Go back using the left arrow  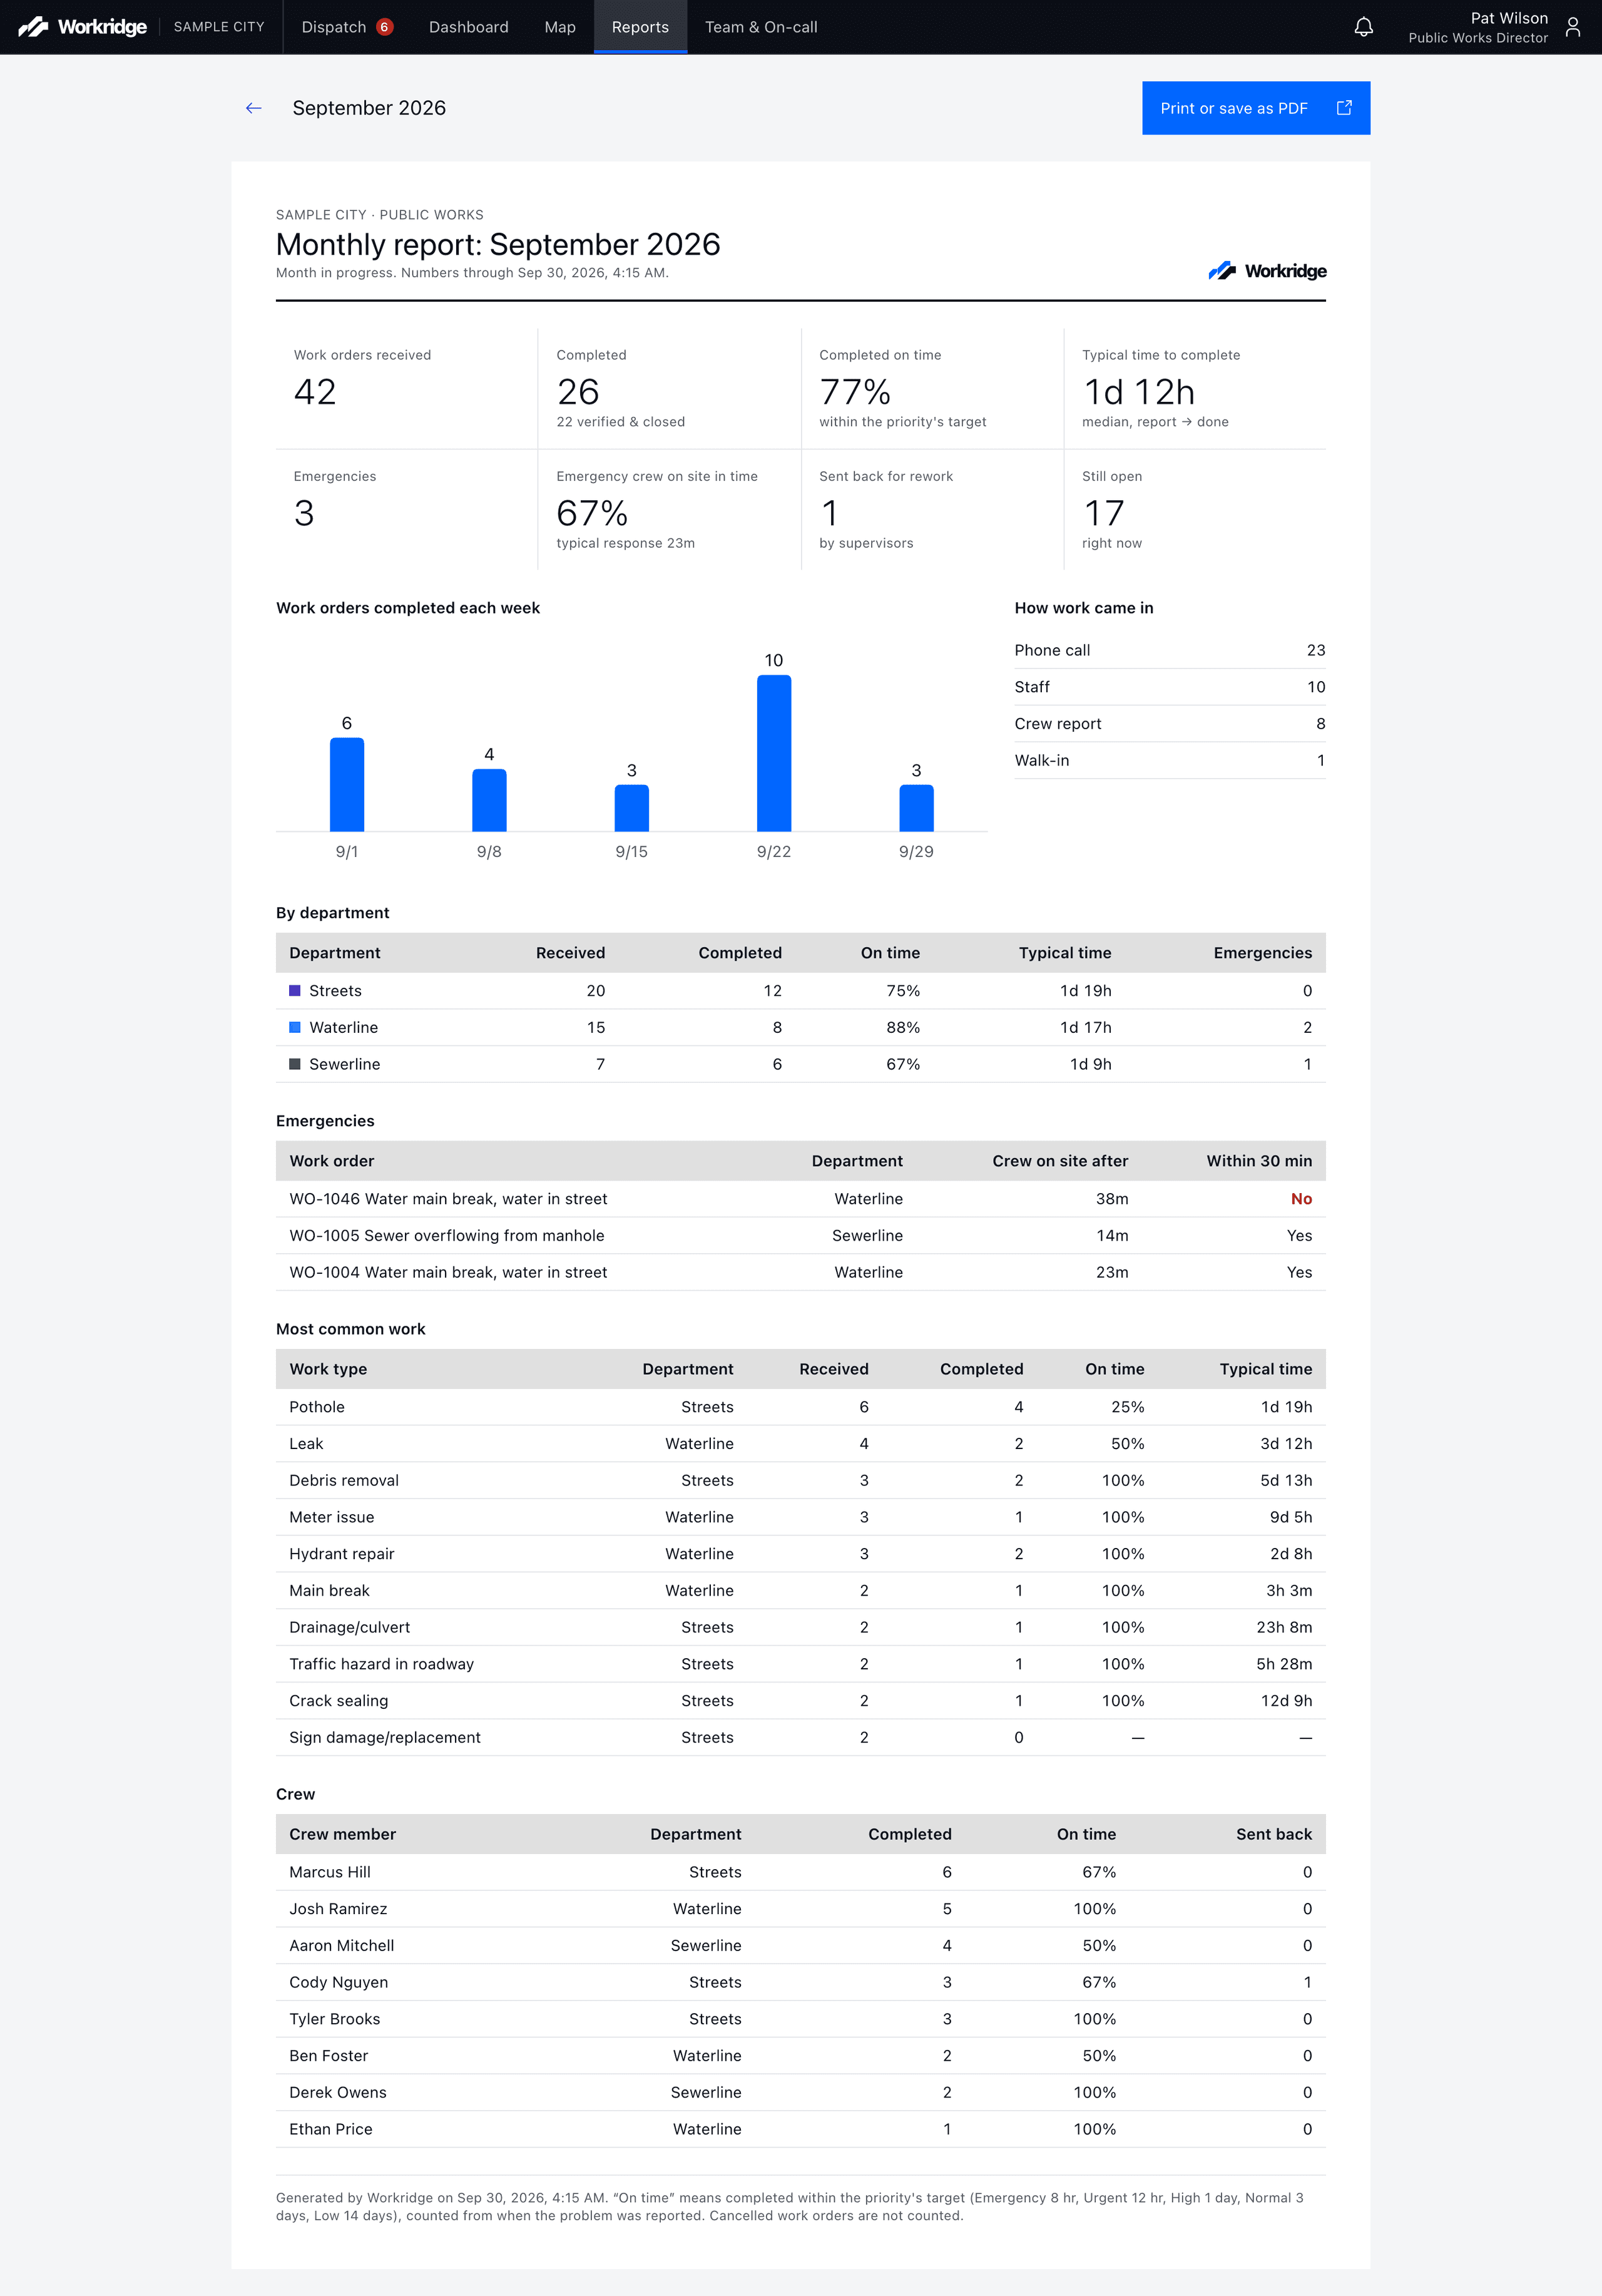pos(254,108)
